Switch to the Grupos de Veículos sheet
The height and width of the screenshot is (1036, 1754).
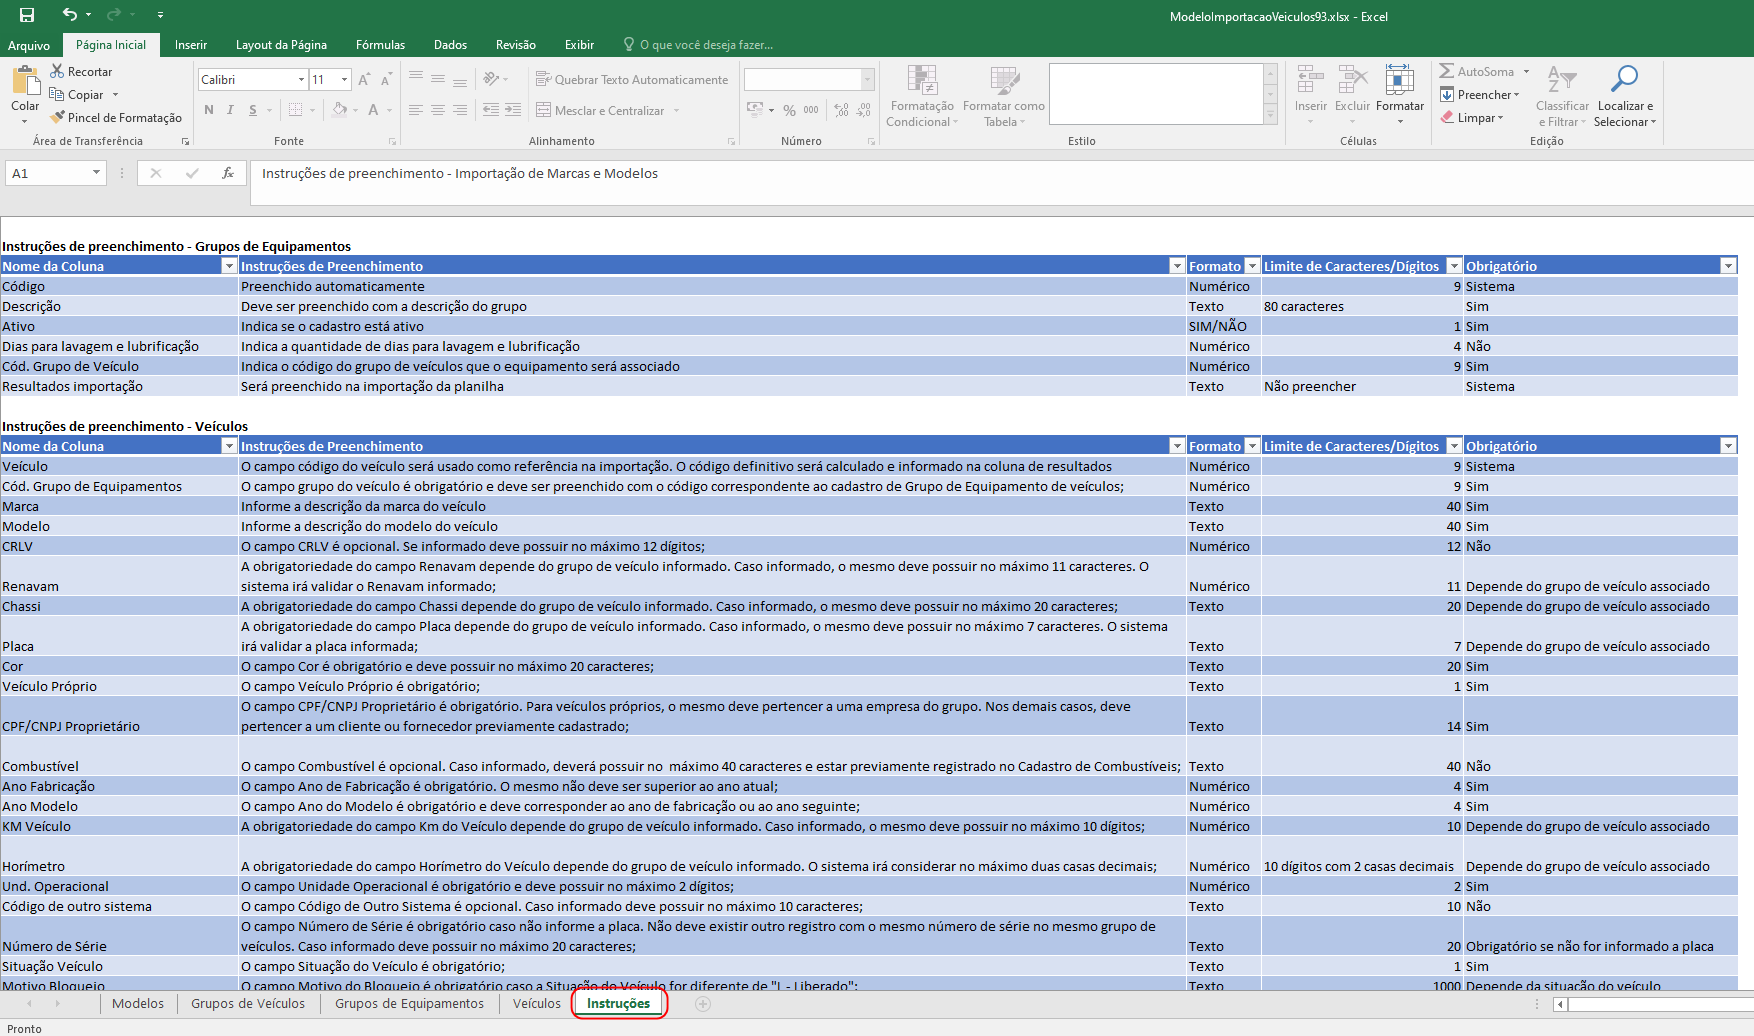pos(248,1004)
